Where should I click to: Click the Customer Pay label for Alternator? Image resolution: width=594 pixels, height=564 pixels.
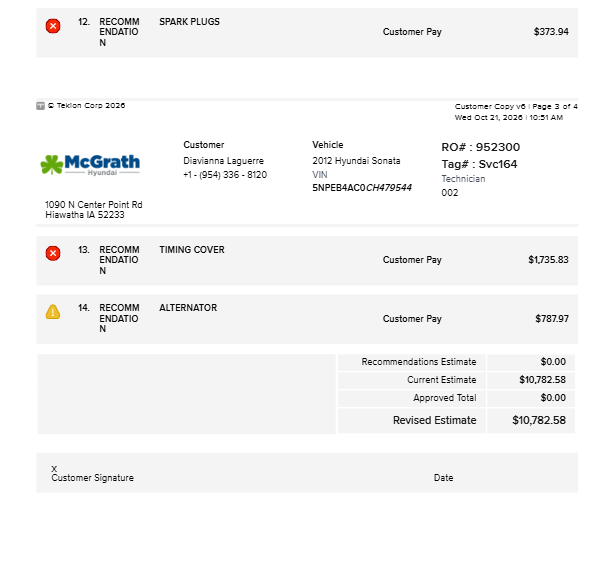pyautogui.click(x=412, y=319)
